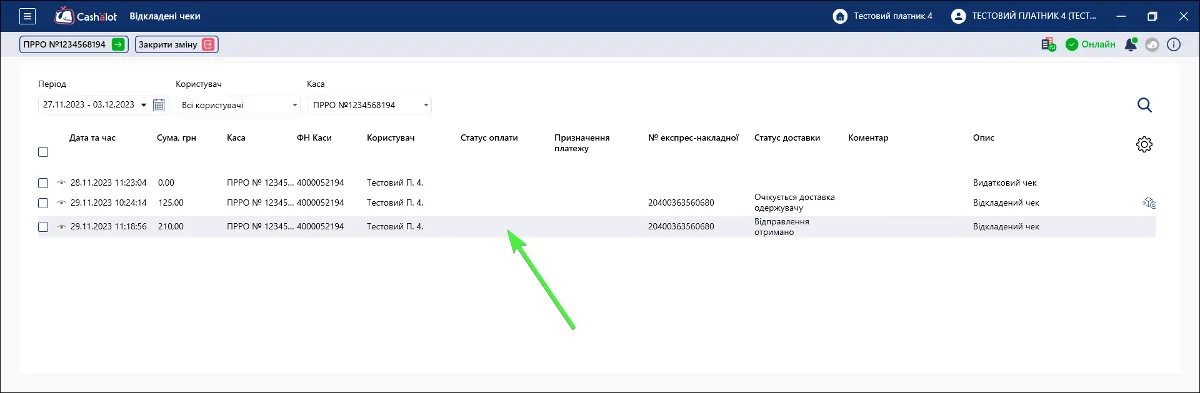Click the ФН Каси column header

coord(314,138)
